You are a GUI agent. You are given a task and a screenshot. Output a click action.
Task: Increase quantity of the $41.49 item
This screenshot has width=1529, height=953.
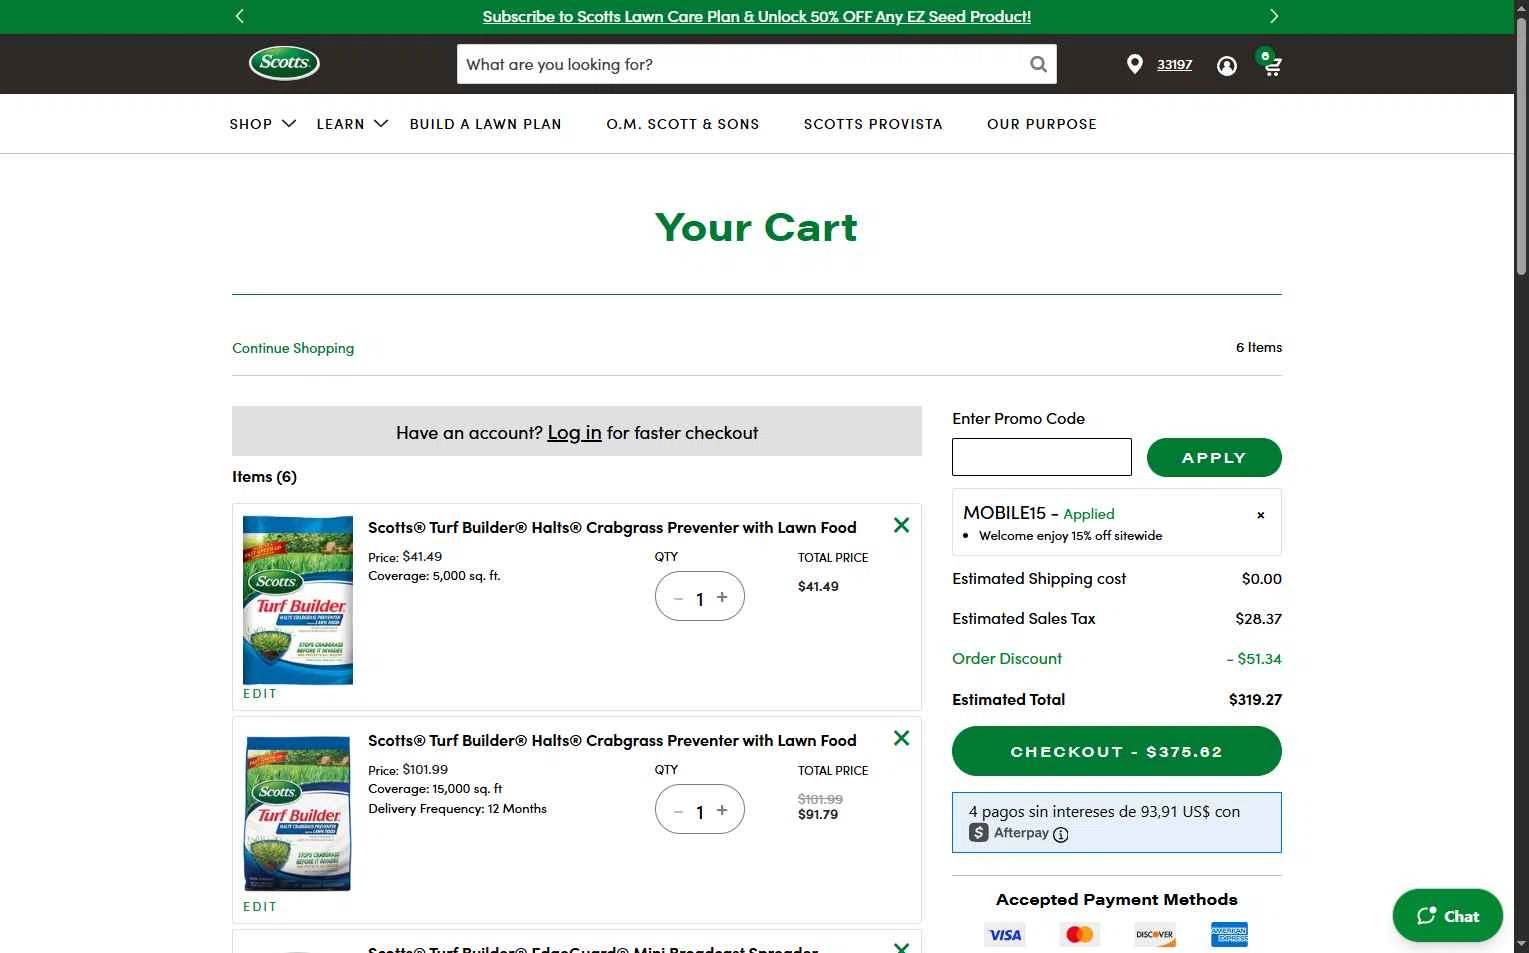click(x=722, y=597)
